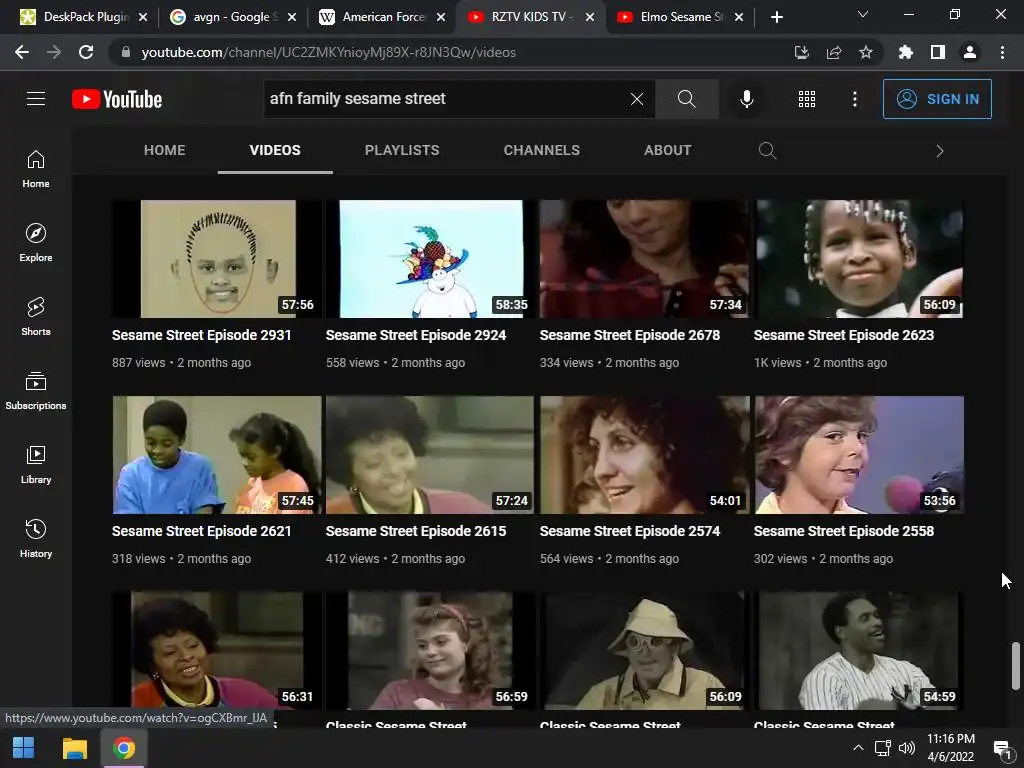Viewport: 1024px width, 768px height.
Task: Switch to the PLAYLISTS tab
Action: coord(402,150)
